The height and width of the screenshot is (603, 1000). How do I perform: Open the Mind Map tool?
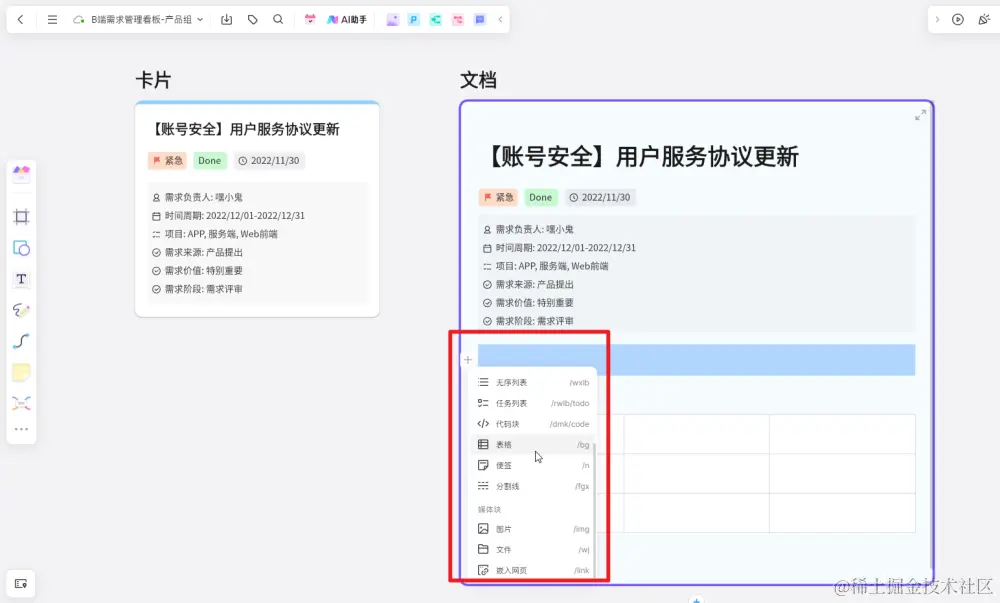click(x=21, y=403)
